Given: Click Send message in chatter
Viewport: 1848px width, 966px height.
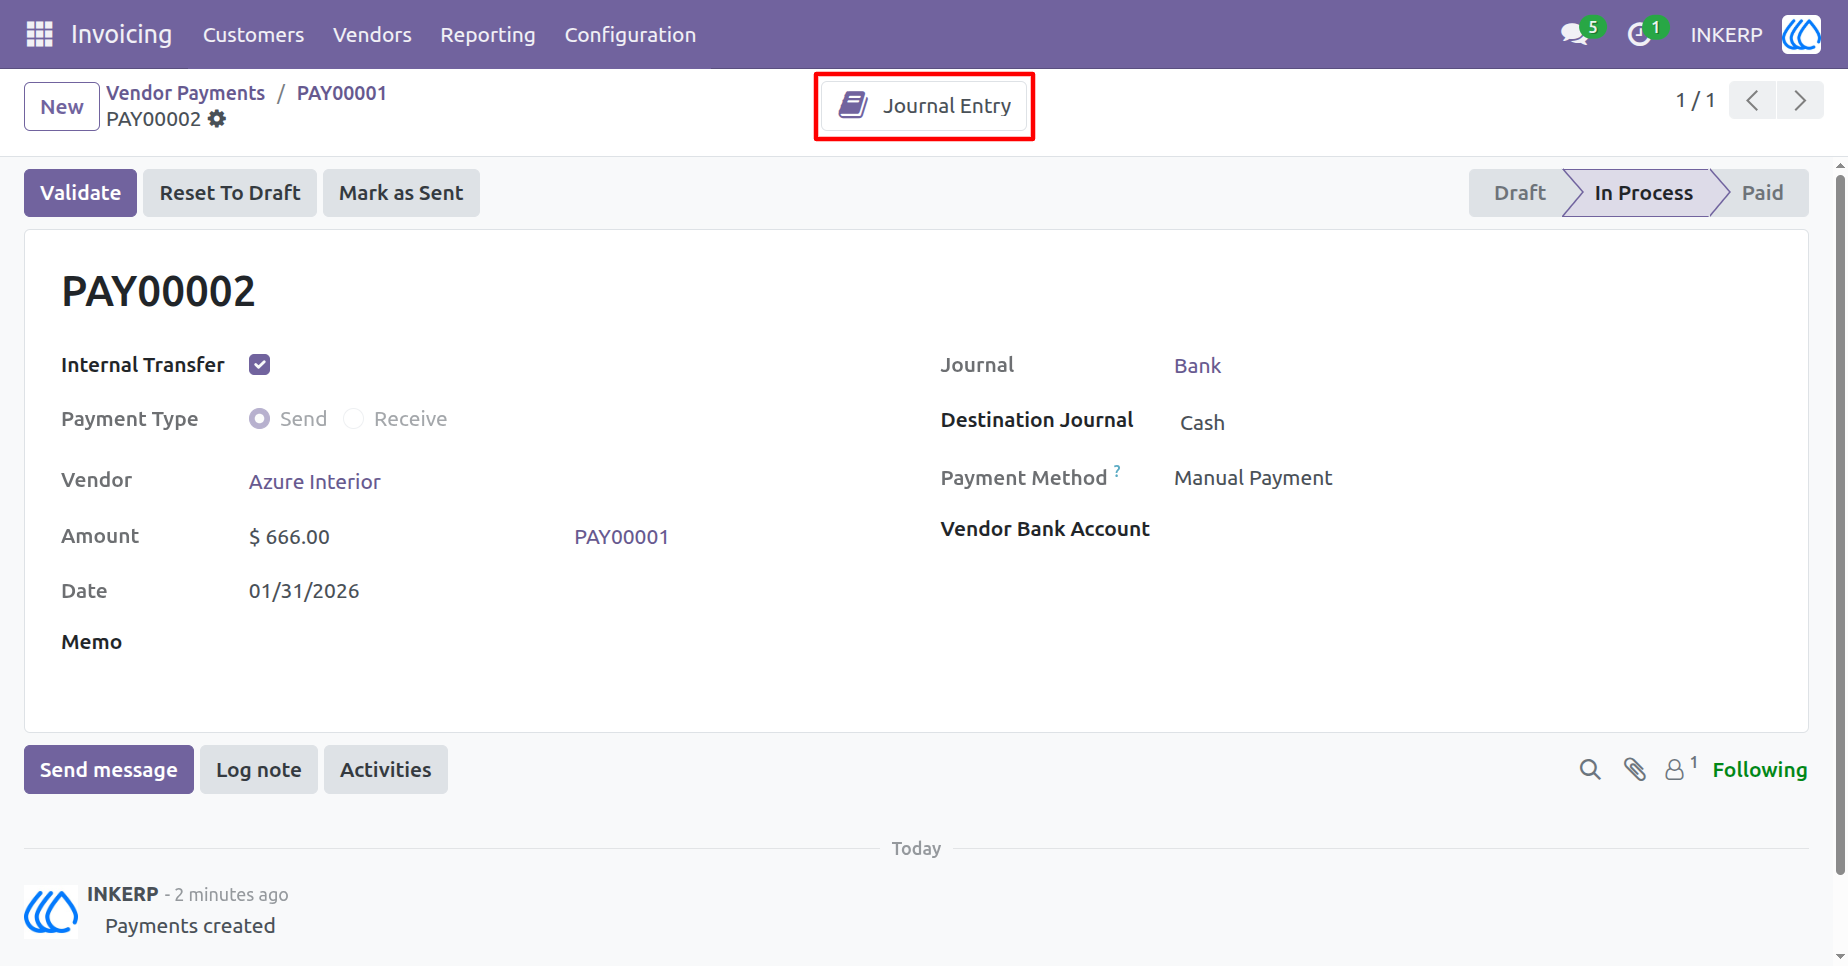Looking at the screenshot, I should click(109, 770).
